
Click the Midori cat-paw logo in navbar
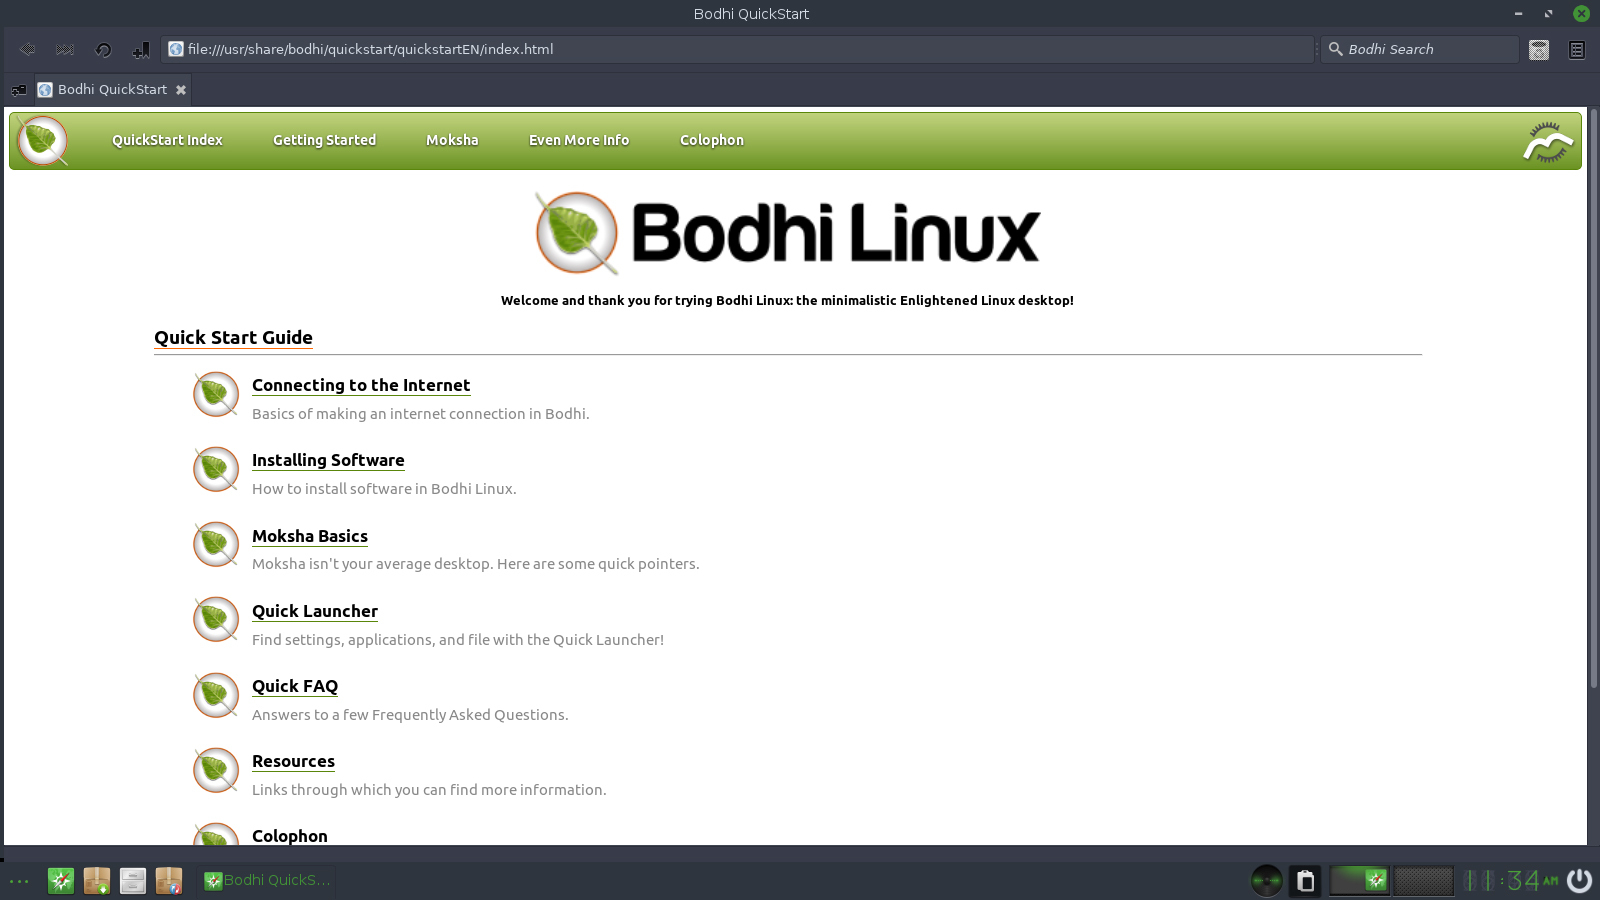(x=1548, y=142)
